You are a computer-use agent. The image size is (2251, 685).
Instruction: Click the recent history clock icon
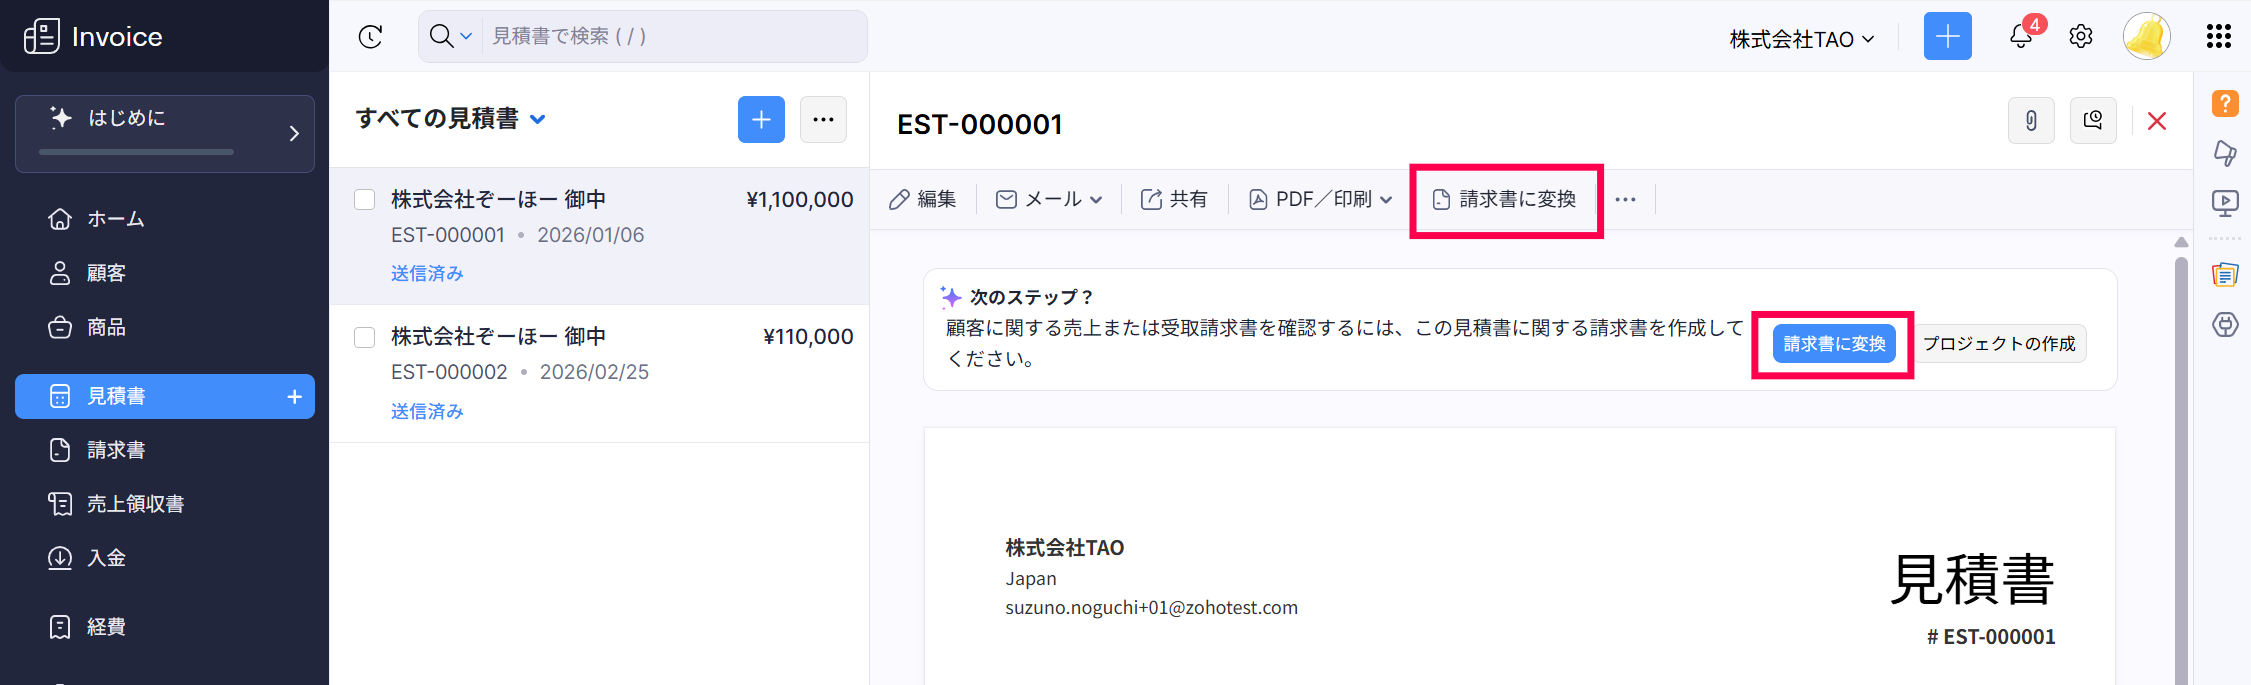click(370, 37)
